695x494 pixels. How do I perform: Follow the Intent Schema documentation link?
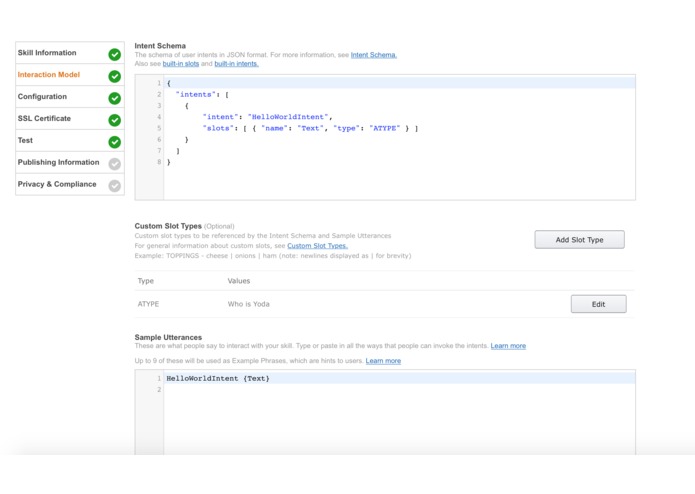[374, 55]
